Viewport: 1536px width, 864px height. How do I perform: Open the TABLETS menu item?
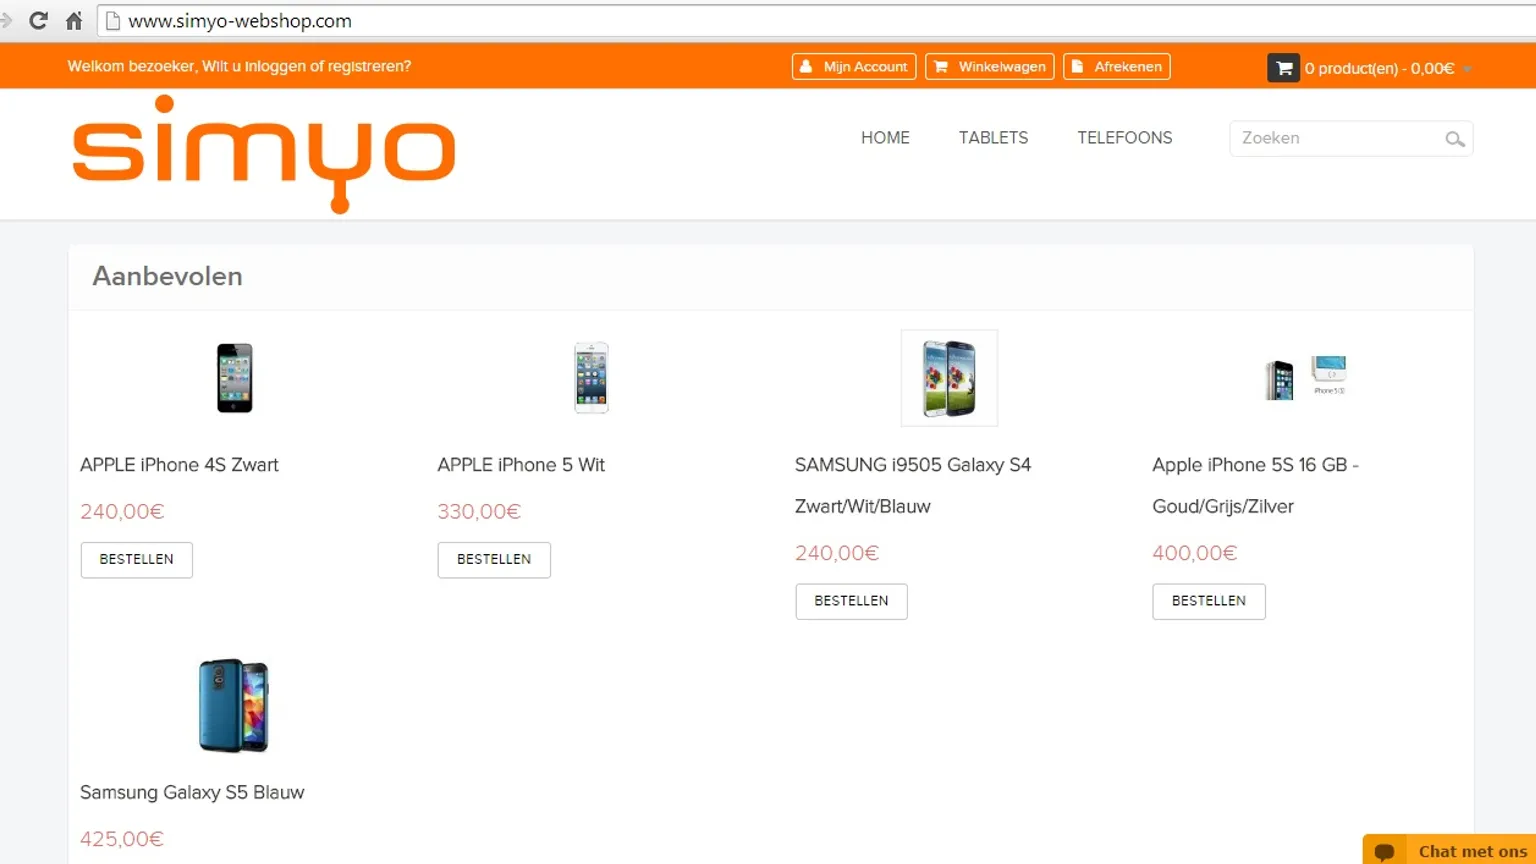pyautogui.click(x=993, y=138)
